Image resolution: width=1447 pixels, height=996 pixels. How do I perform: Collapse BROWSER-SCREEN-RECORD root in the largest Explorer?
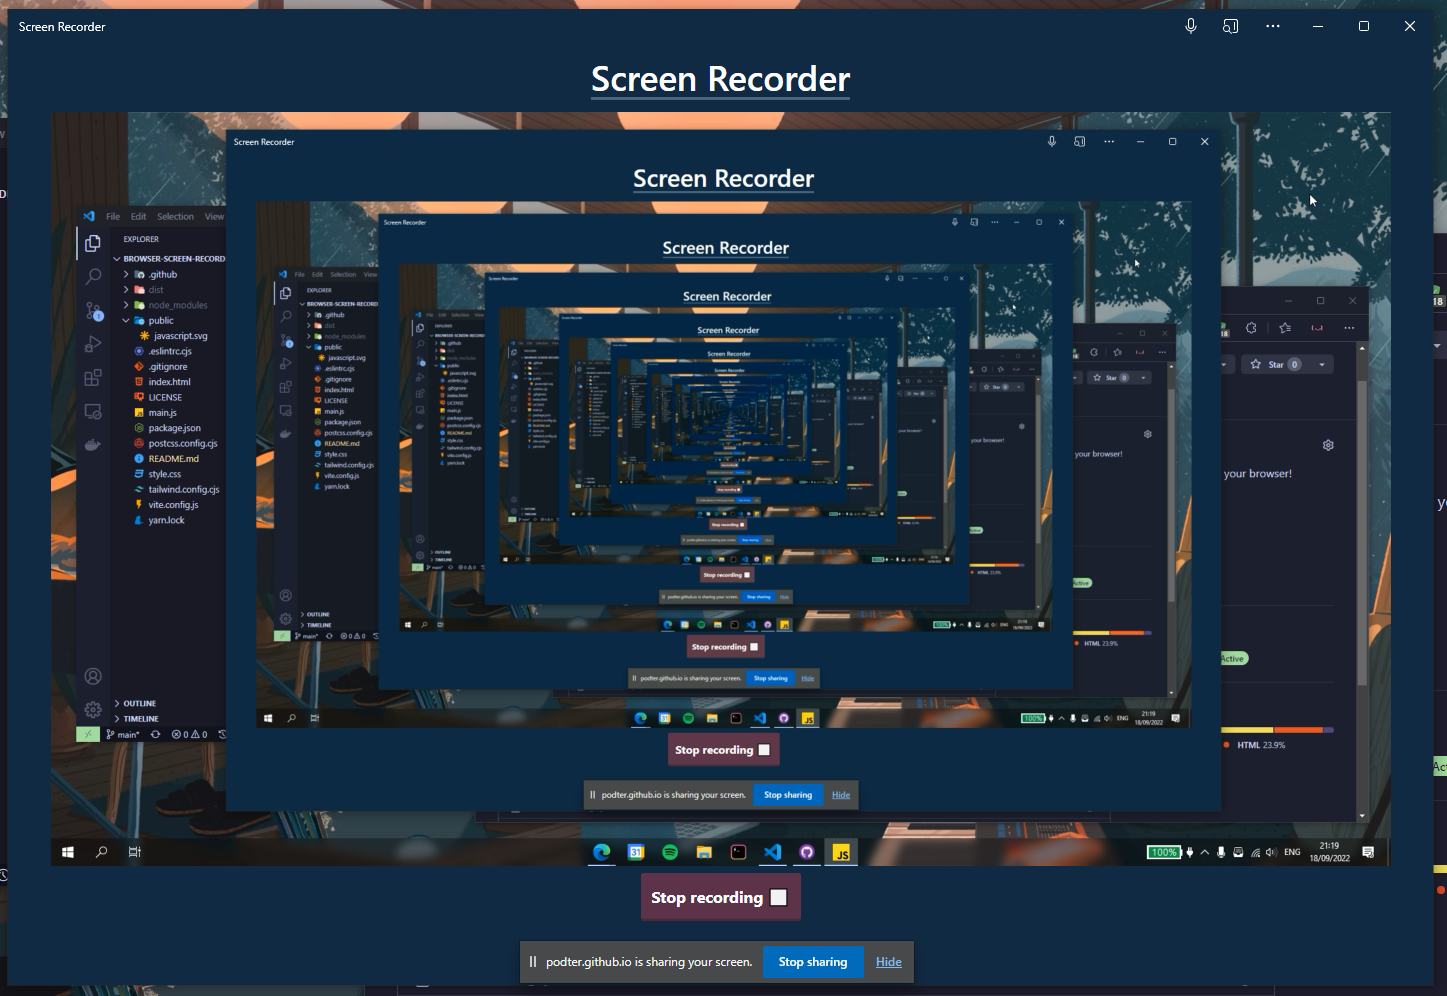click(170, 259)
